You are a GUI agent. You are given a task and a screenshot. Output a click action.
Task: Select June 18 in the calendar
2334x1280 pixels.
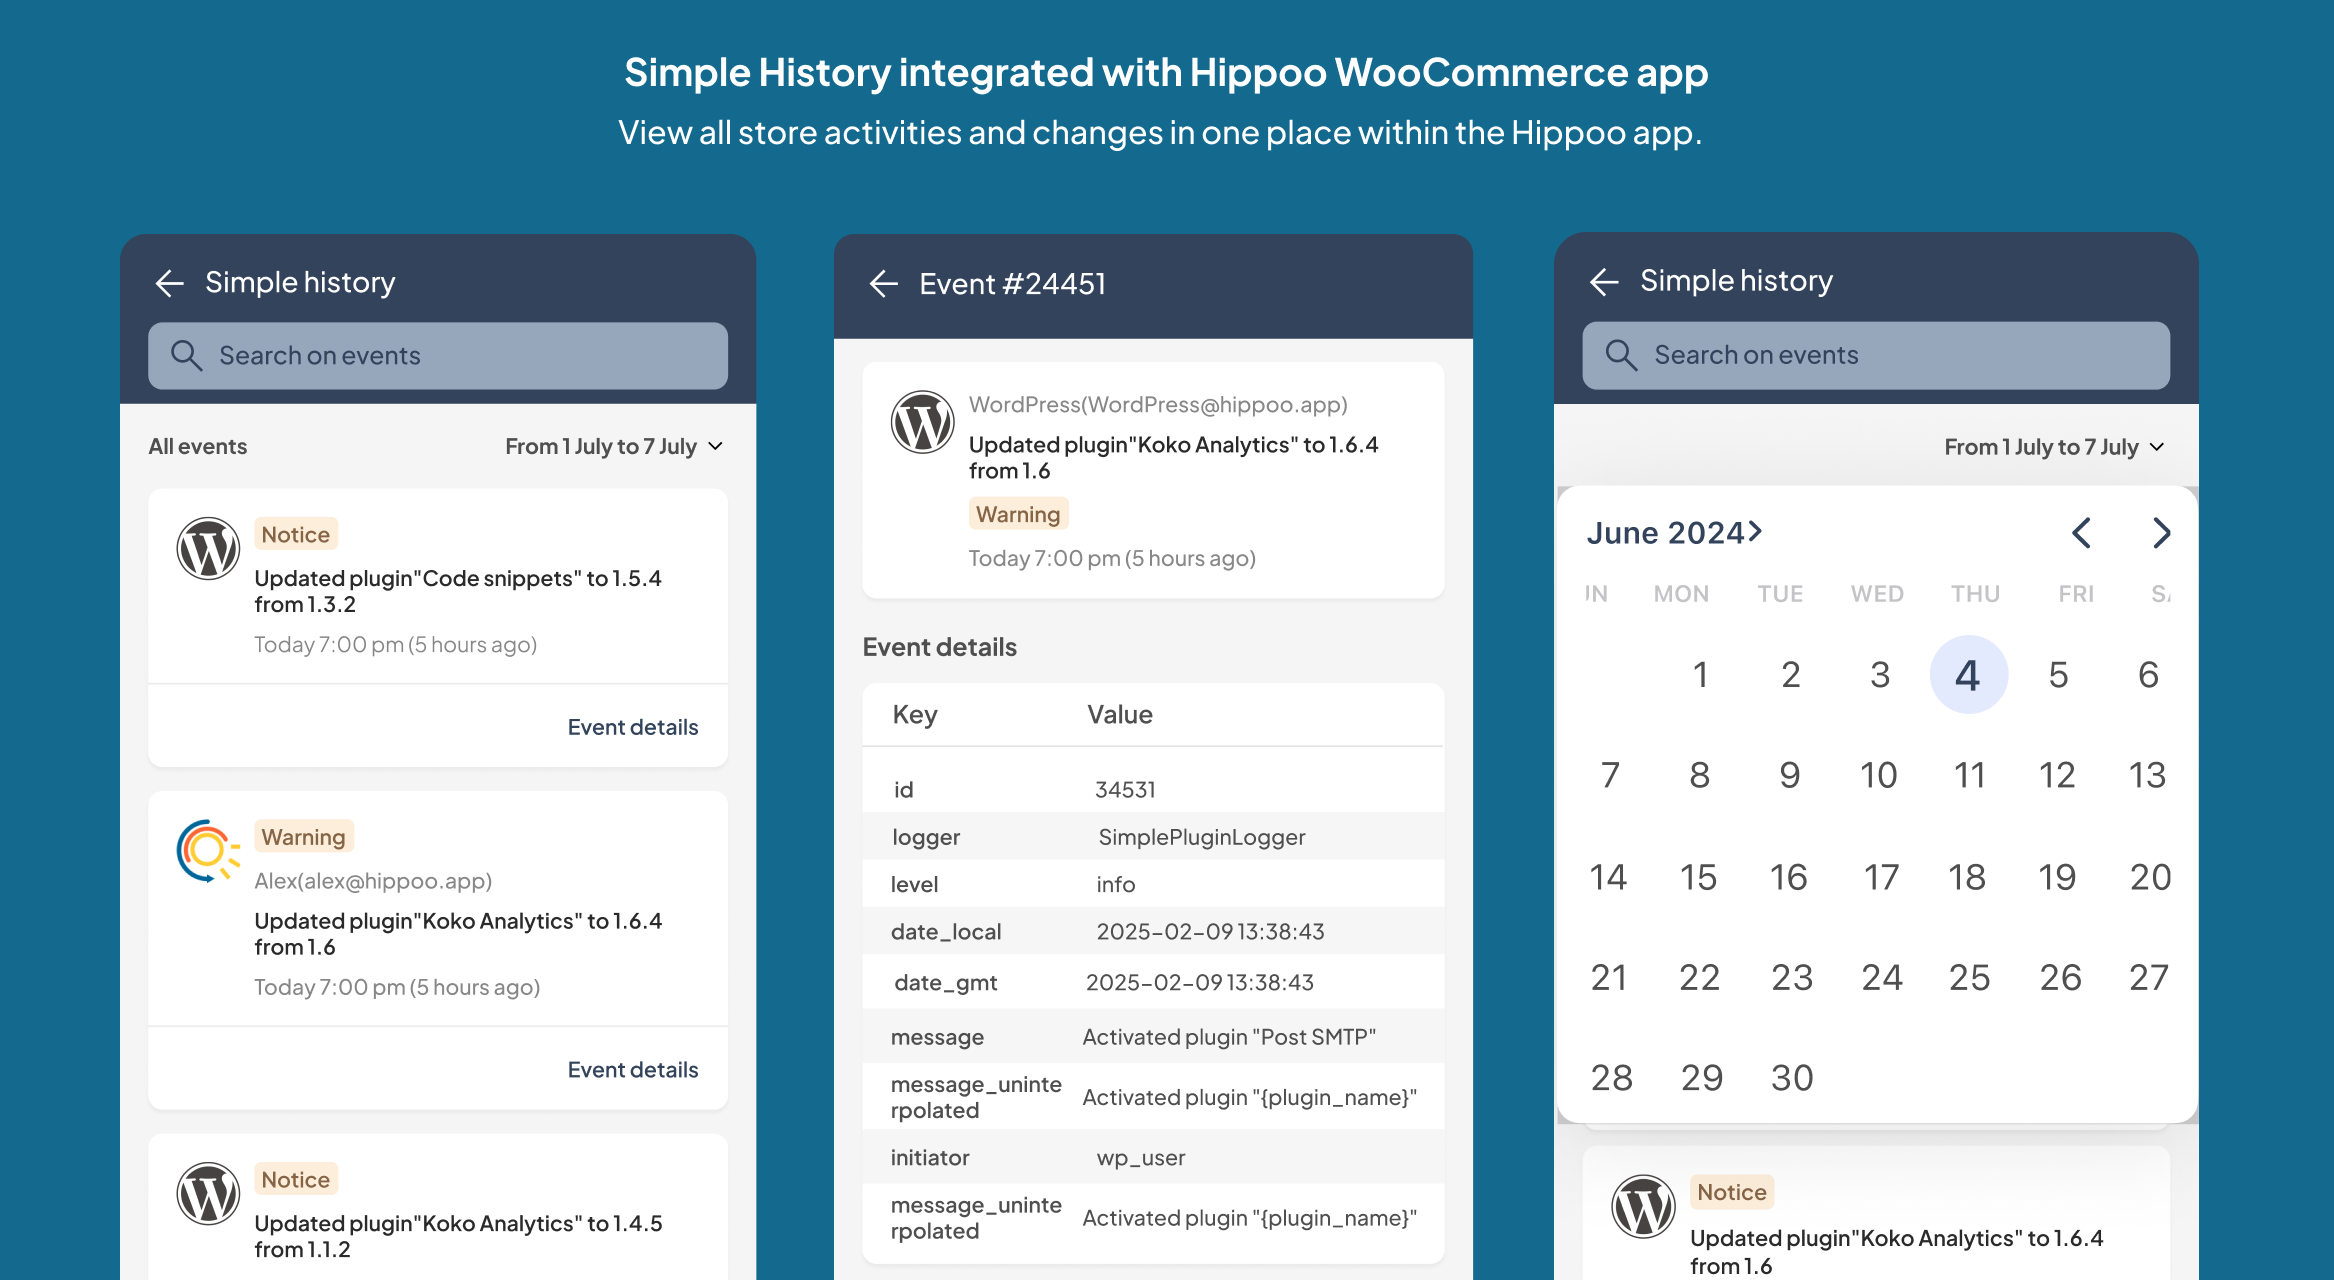click(1967, 877)
